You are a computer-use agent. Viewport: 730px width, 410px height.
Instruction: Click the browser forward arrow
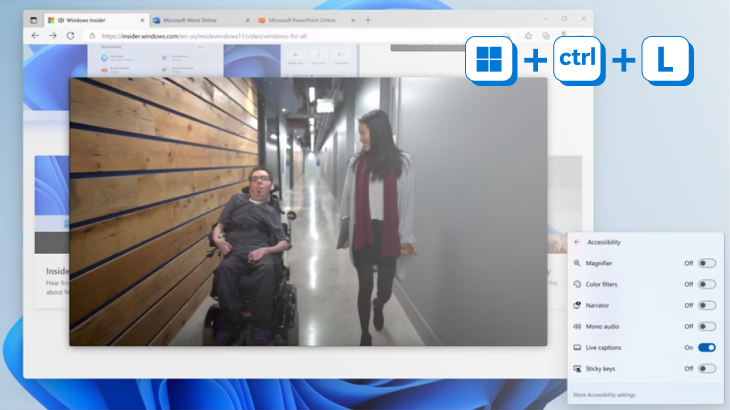pos(53,36)
